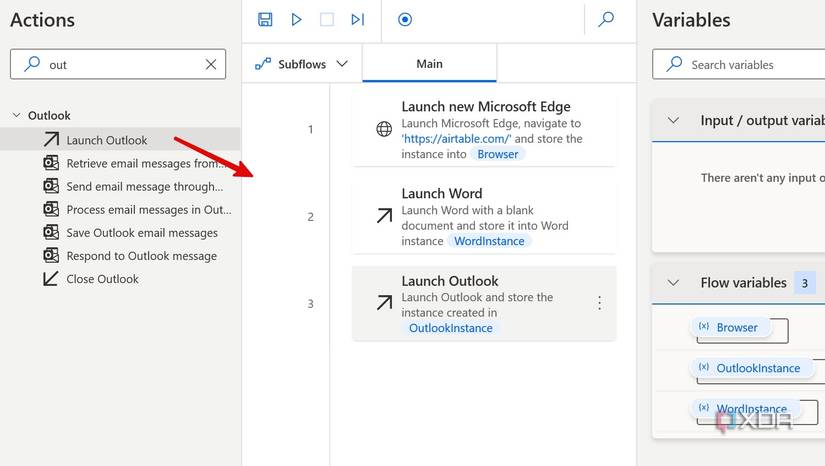
Task: Click the Stop flow icon
Action: point(326,19)
